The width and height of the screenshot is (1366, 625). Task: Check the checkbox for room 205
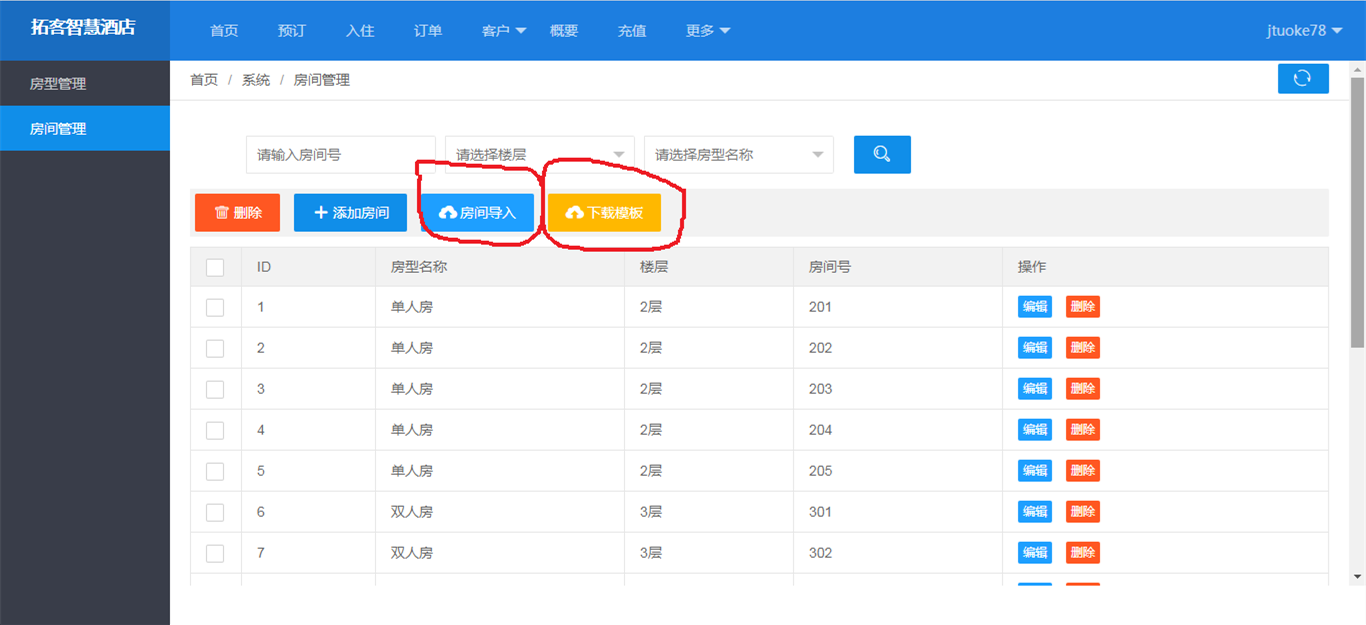pyautogui.click(x=215, y=471)
